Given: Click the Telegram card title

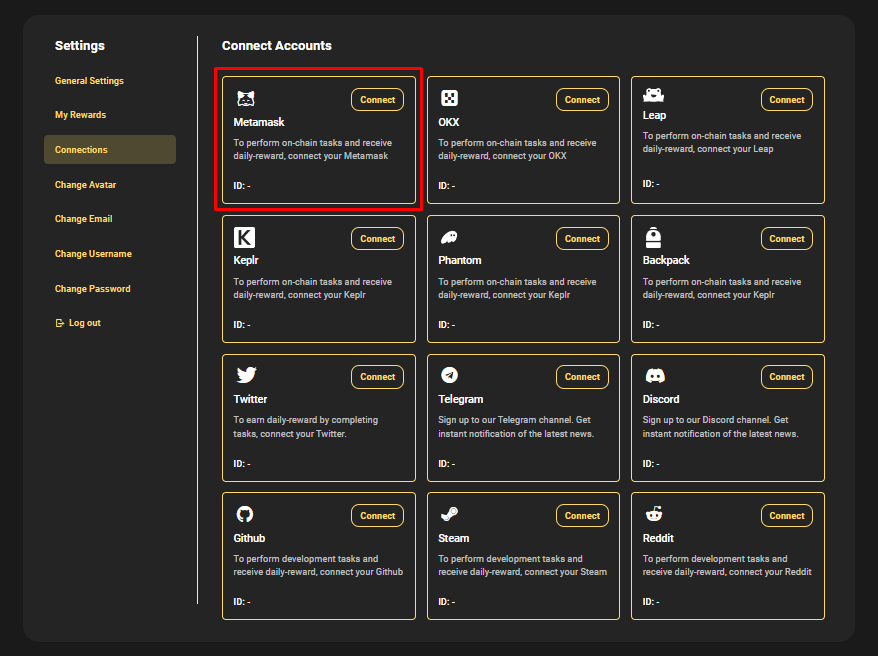Looking at the screenshot, I should click(460, 399).
